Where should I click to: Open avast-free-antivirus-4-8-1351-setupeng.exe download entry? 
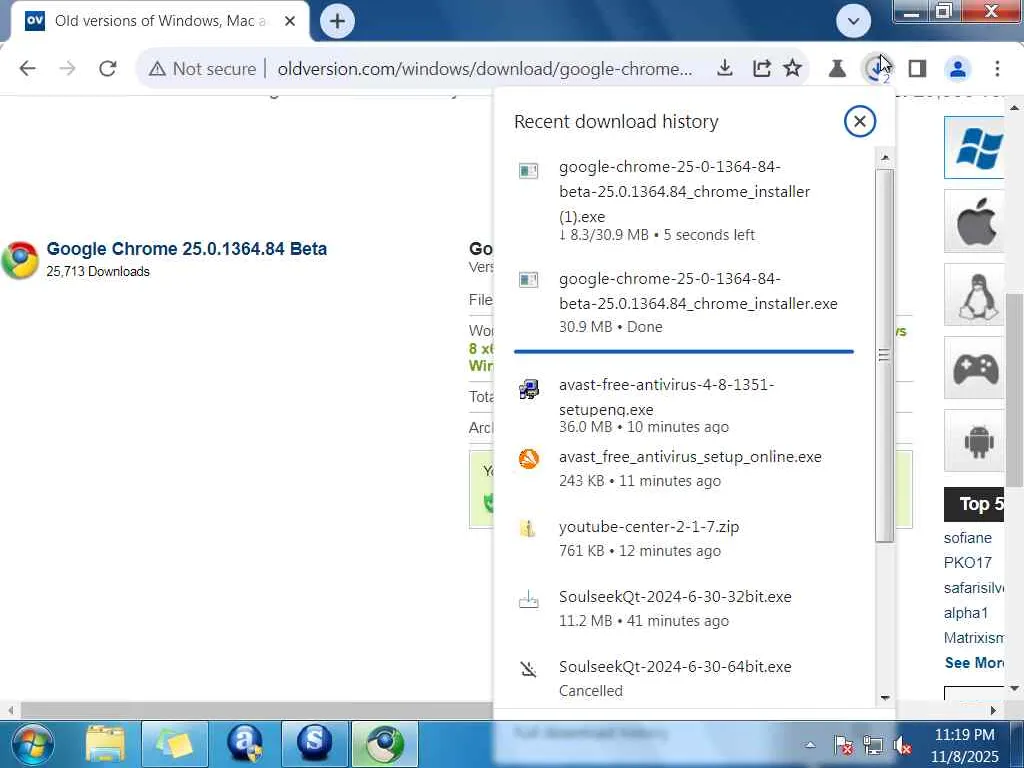click(684, 405)
